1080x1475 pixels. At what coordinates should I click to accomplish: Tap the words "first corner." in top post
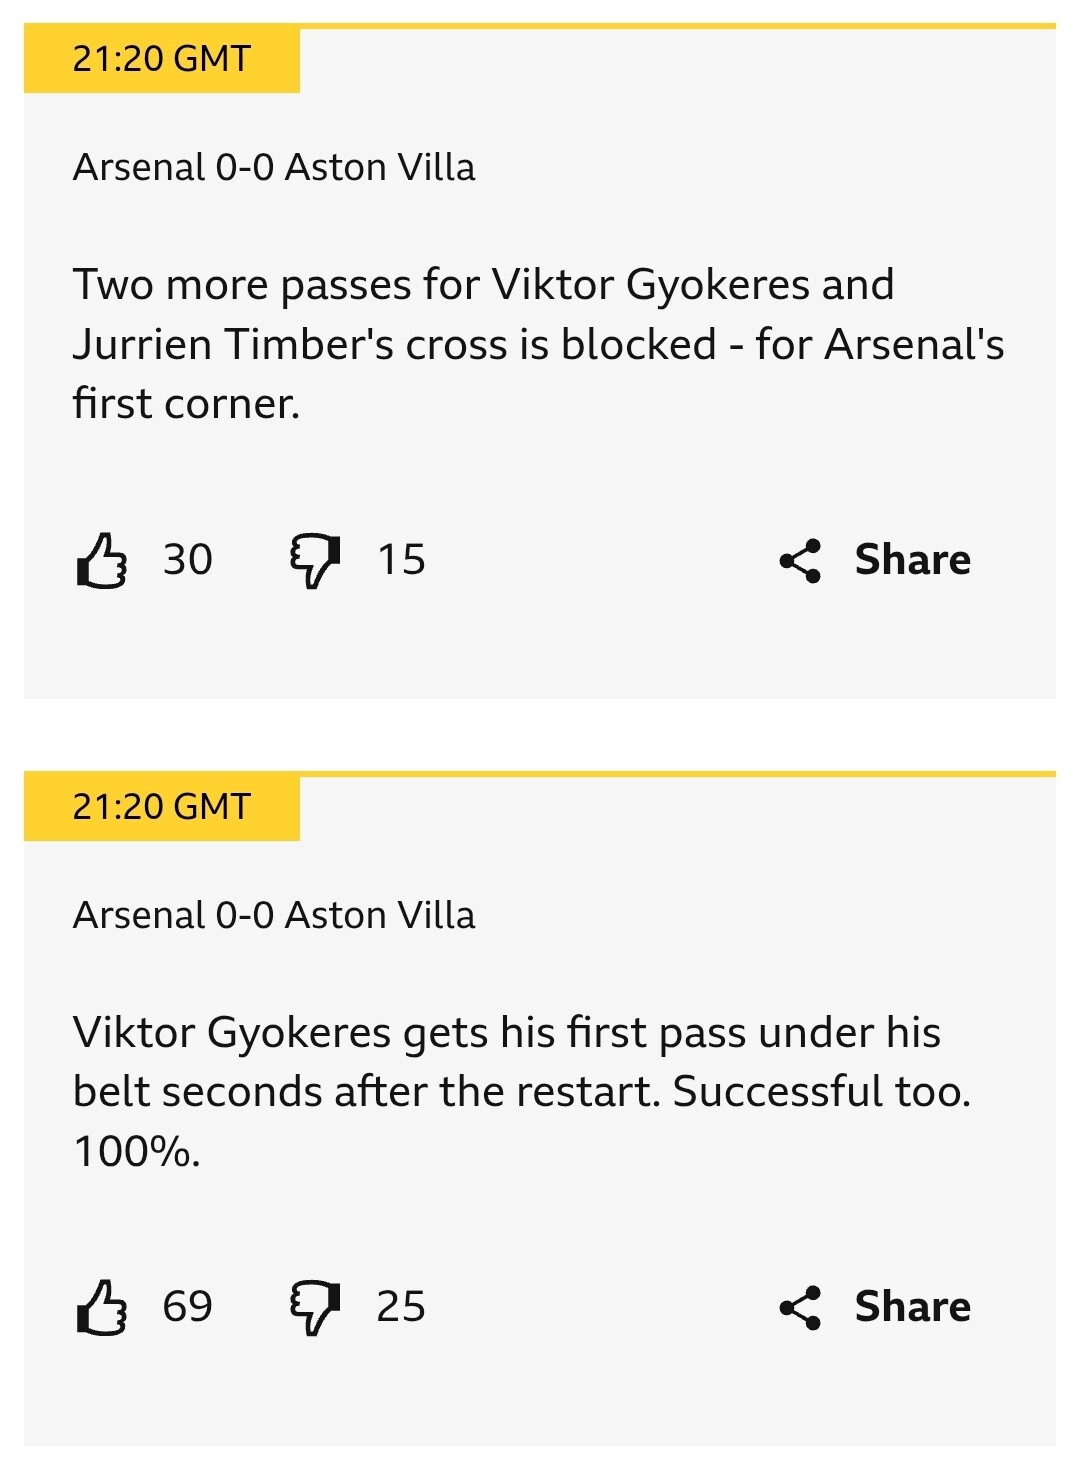click(x=186, y=404)
